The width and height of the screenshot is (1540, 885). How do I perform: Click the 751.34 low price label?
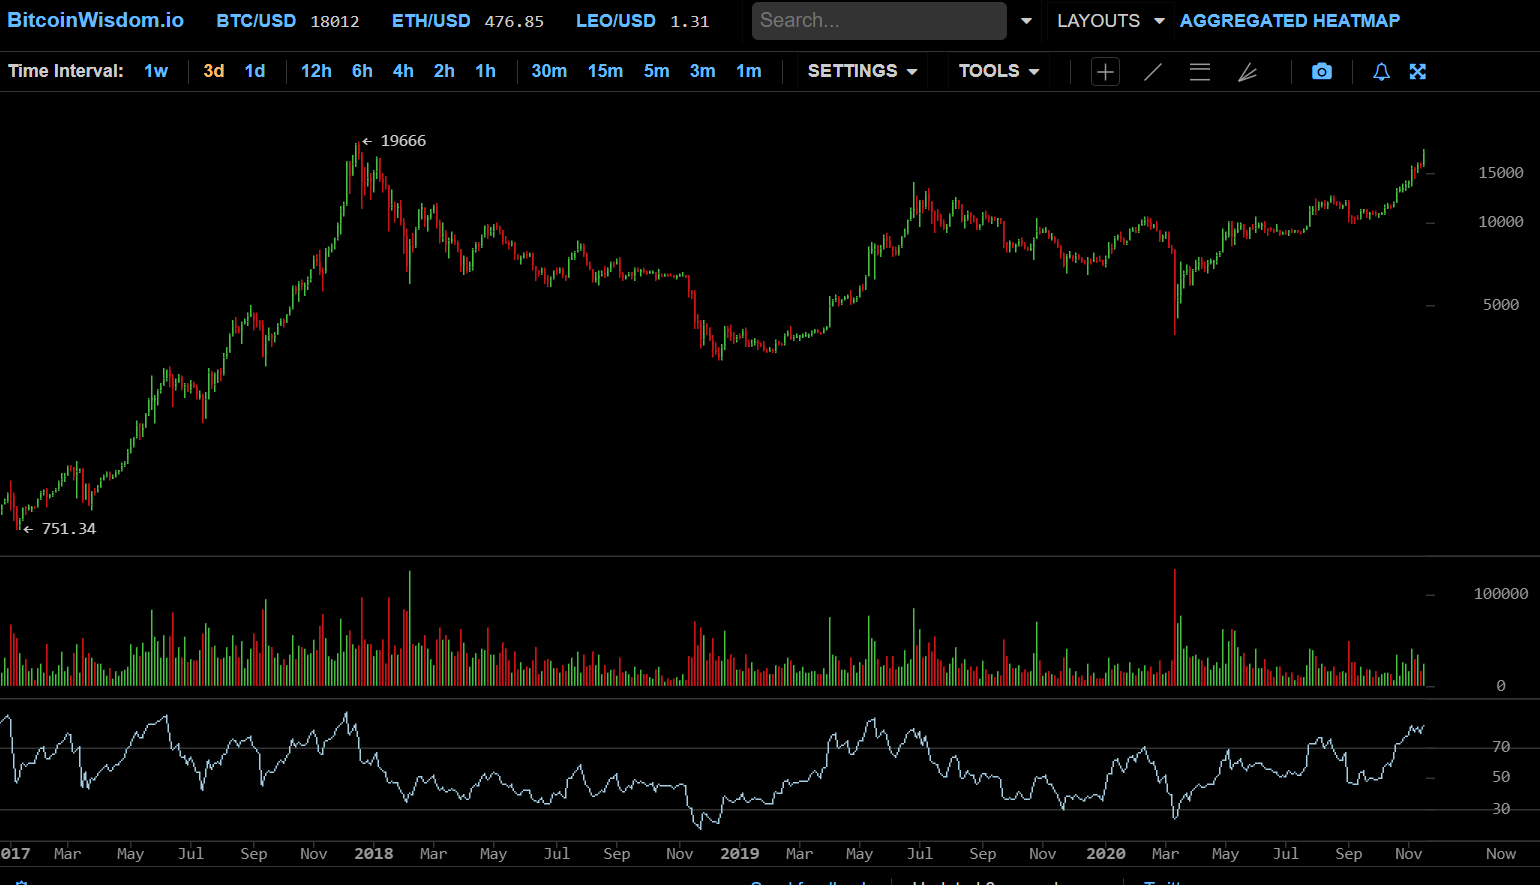[69, 529]
